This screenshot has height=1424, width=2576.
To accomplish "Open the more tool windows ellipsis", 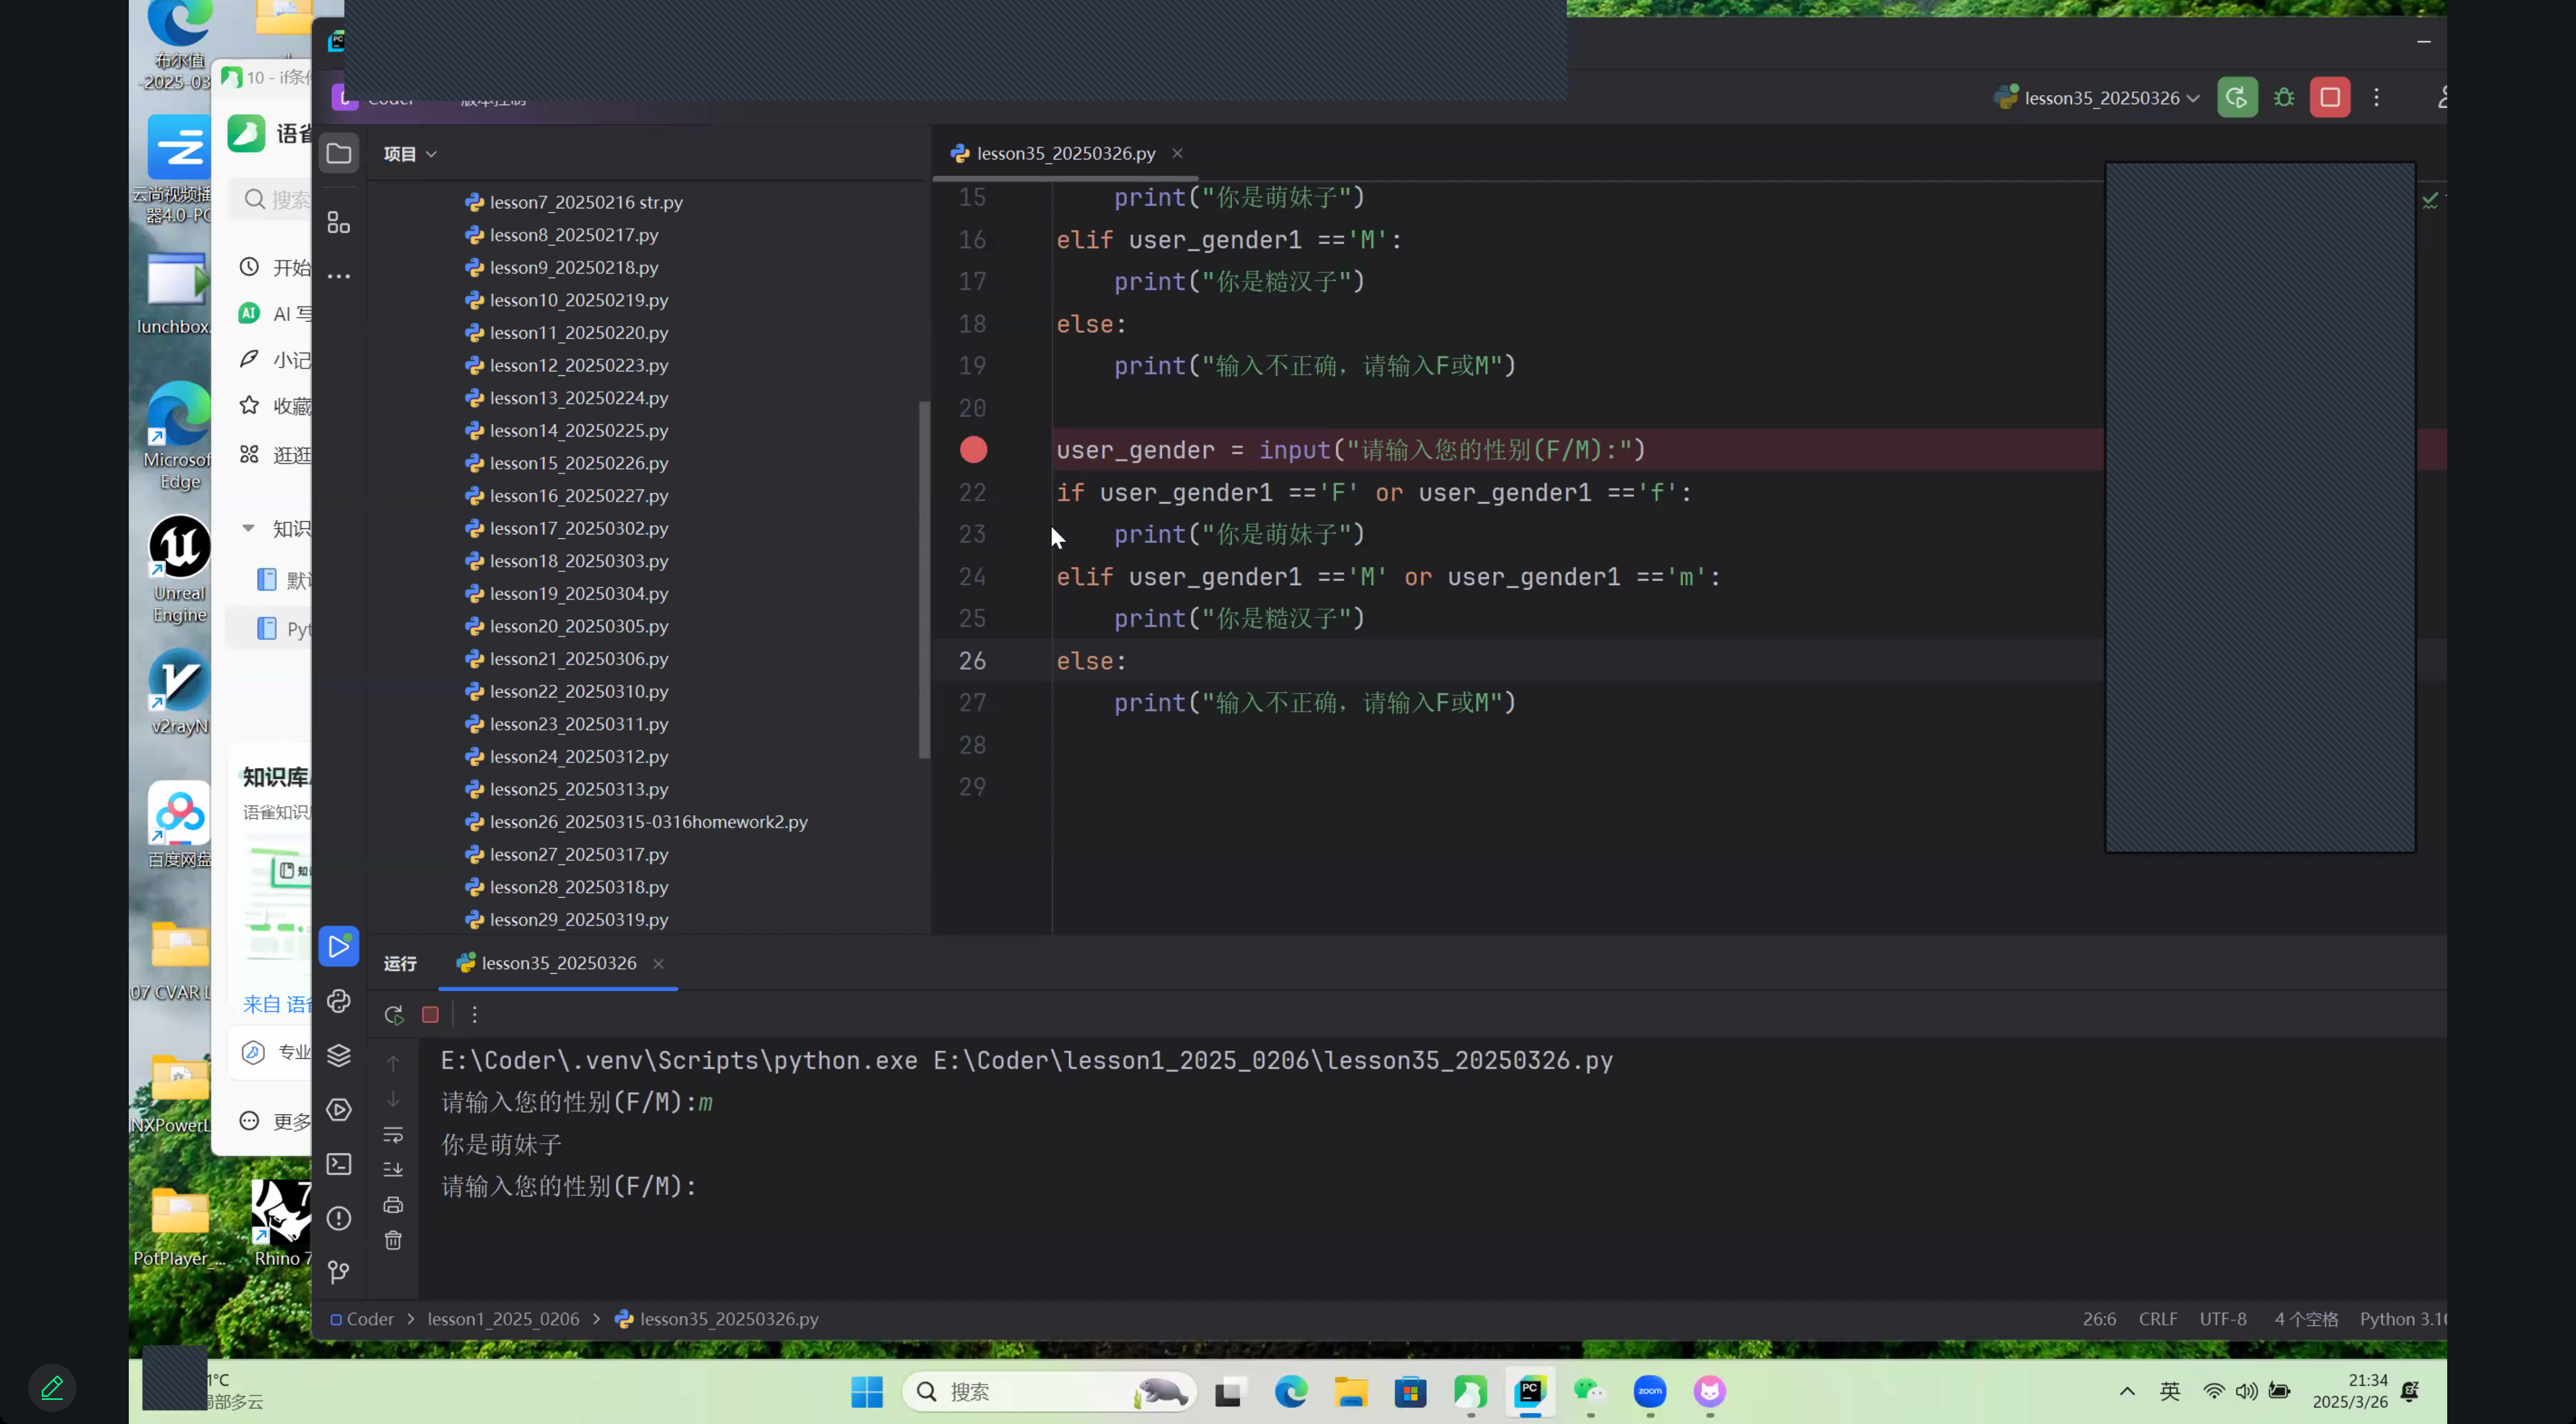I will [x=339, y=276].
